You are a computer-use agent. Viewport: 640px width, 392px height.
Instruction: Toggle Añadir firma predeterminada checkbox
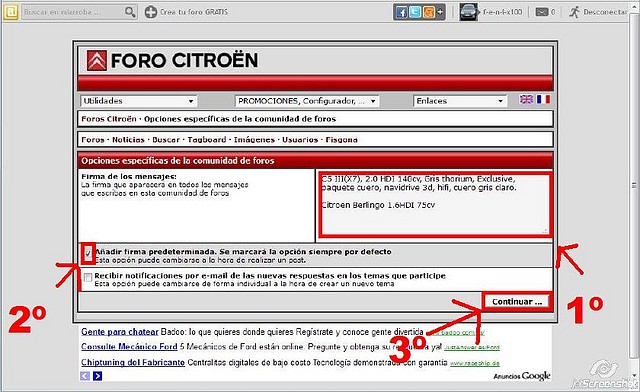pyautogui.click(x=88, y=254)
